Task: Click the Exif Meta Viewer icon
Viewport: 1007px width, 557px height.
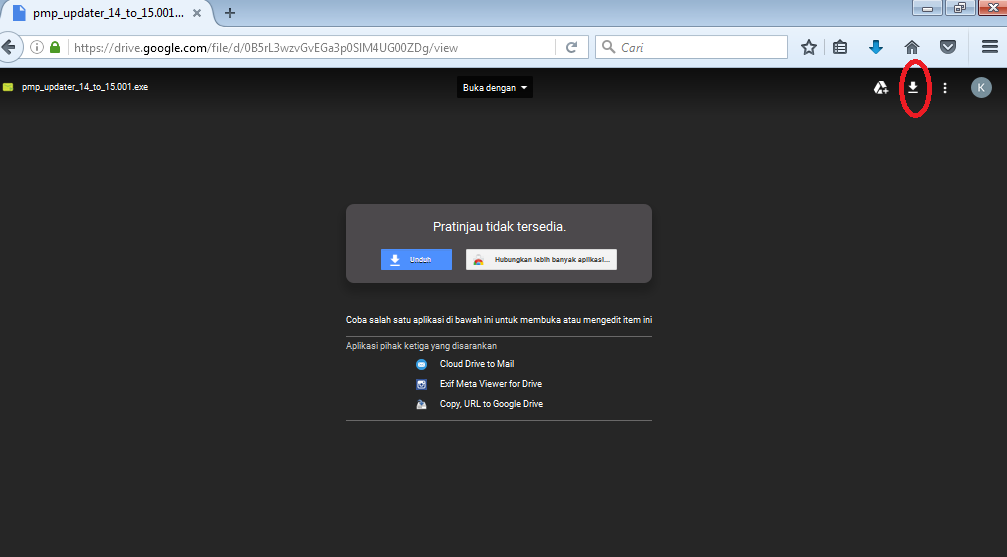Action: click(x=421, y=384)
